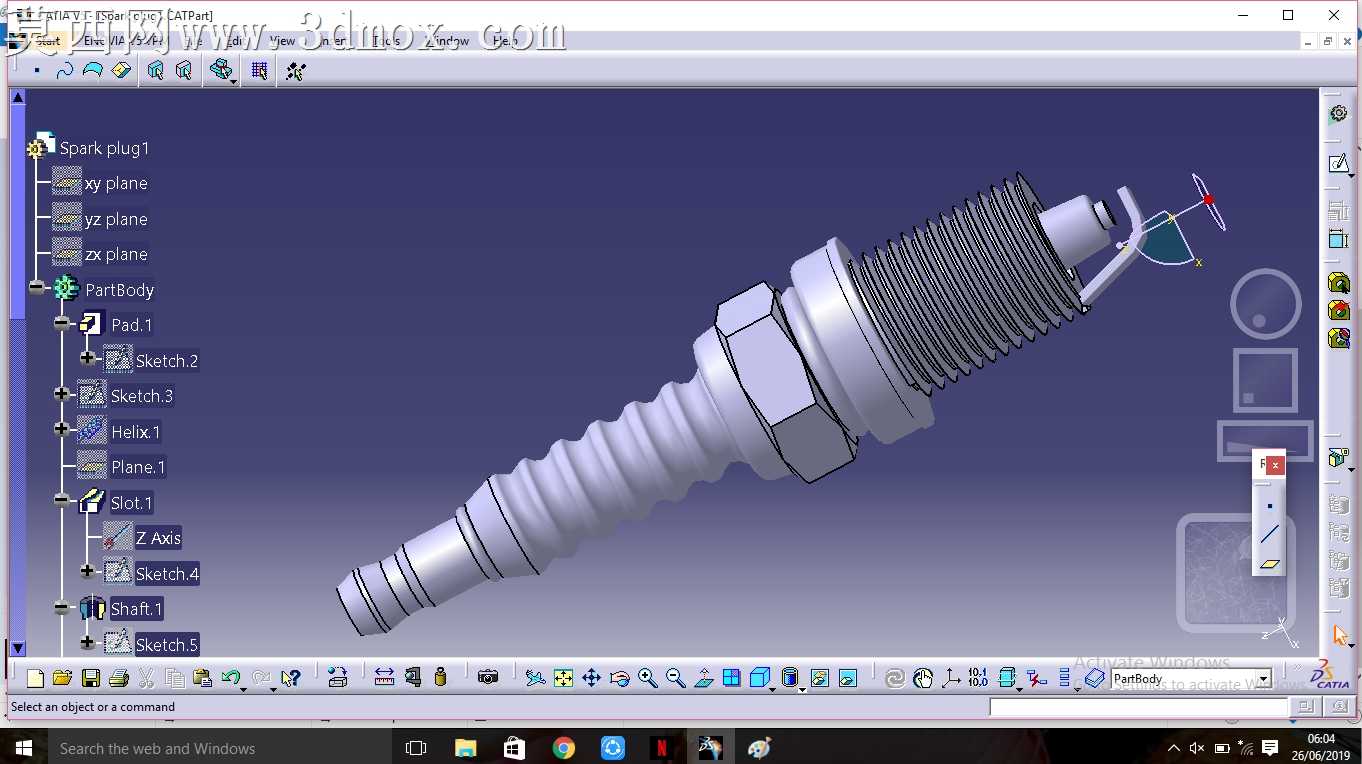Zoom Out of the model
This screenshot has height=764, width=1362.
point(676,678)
